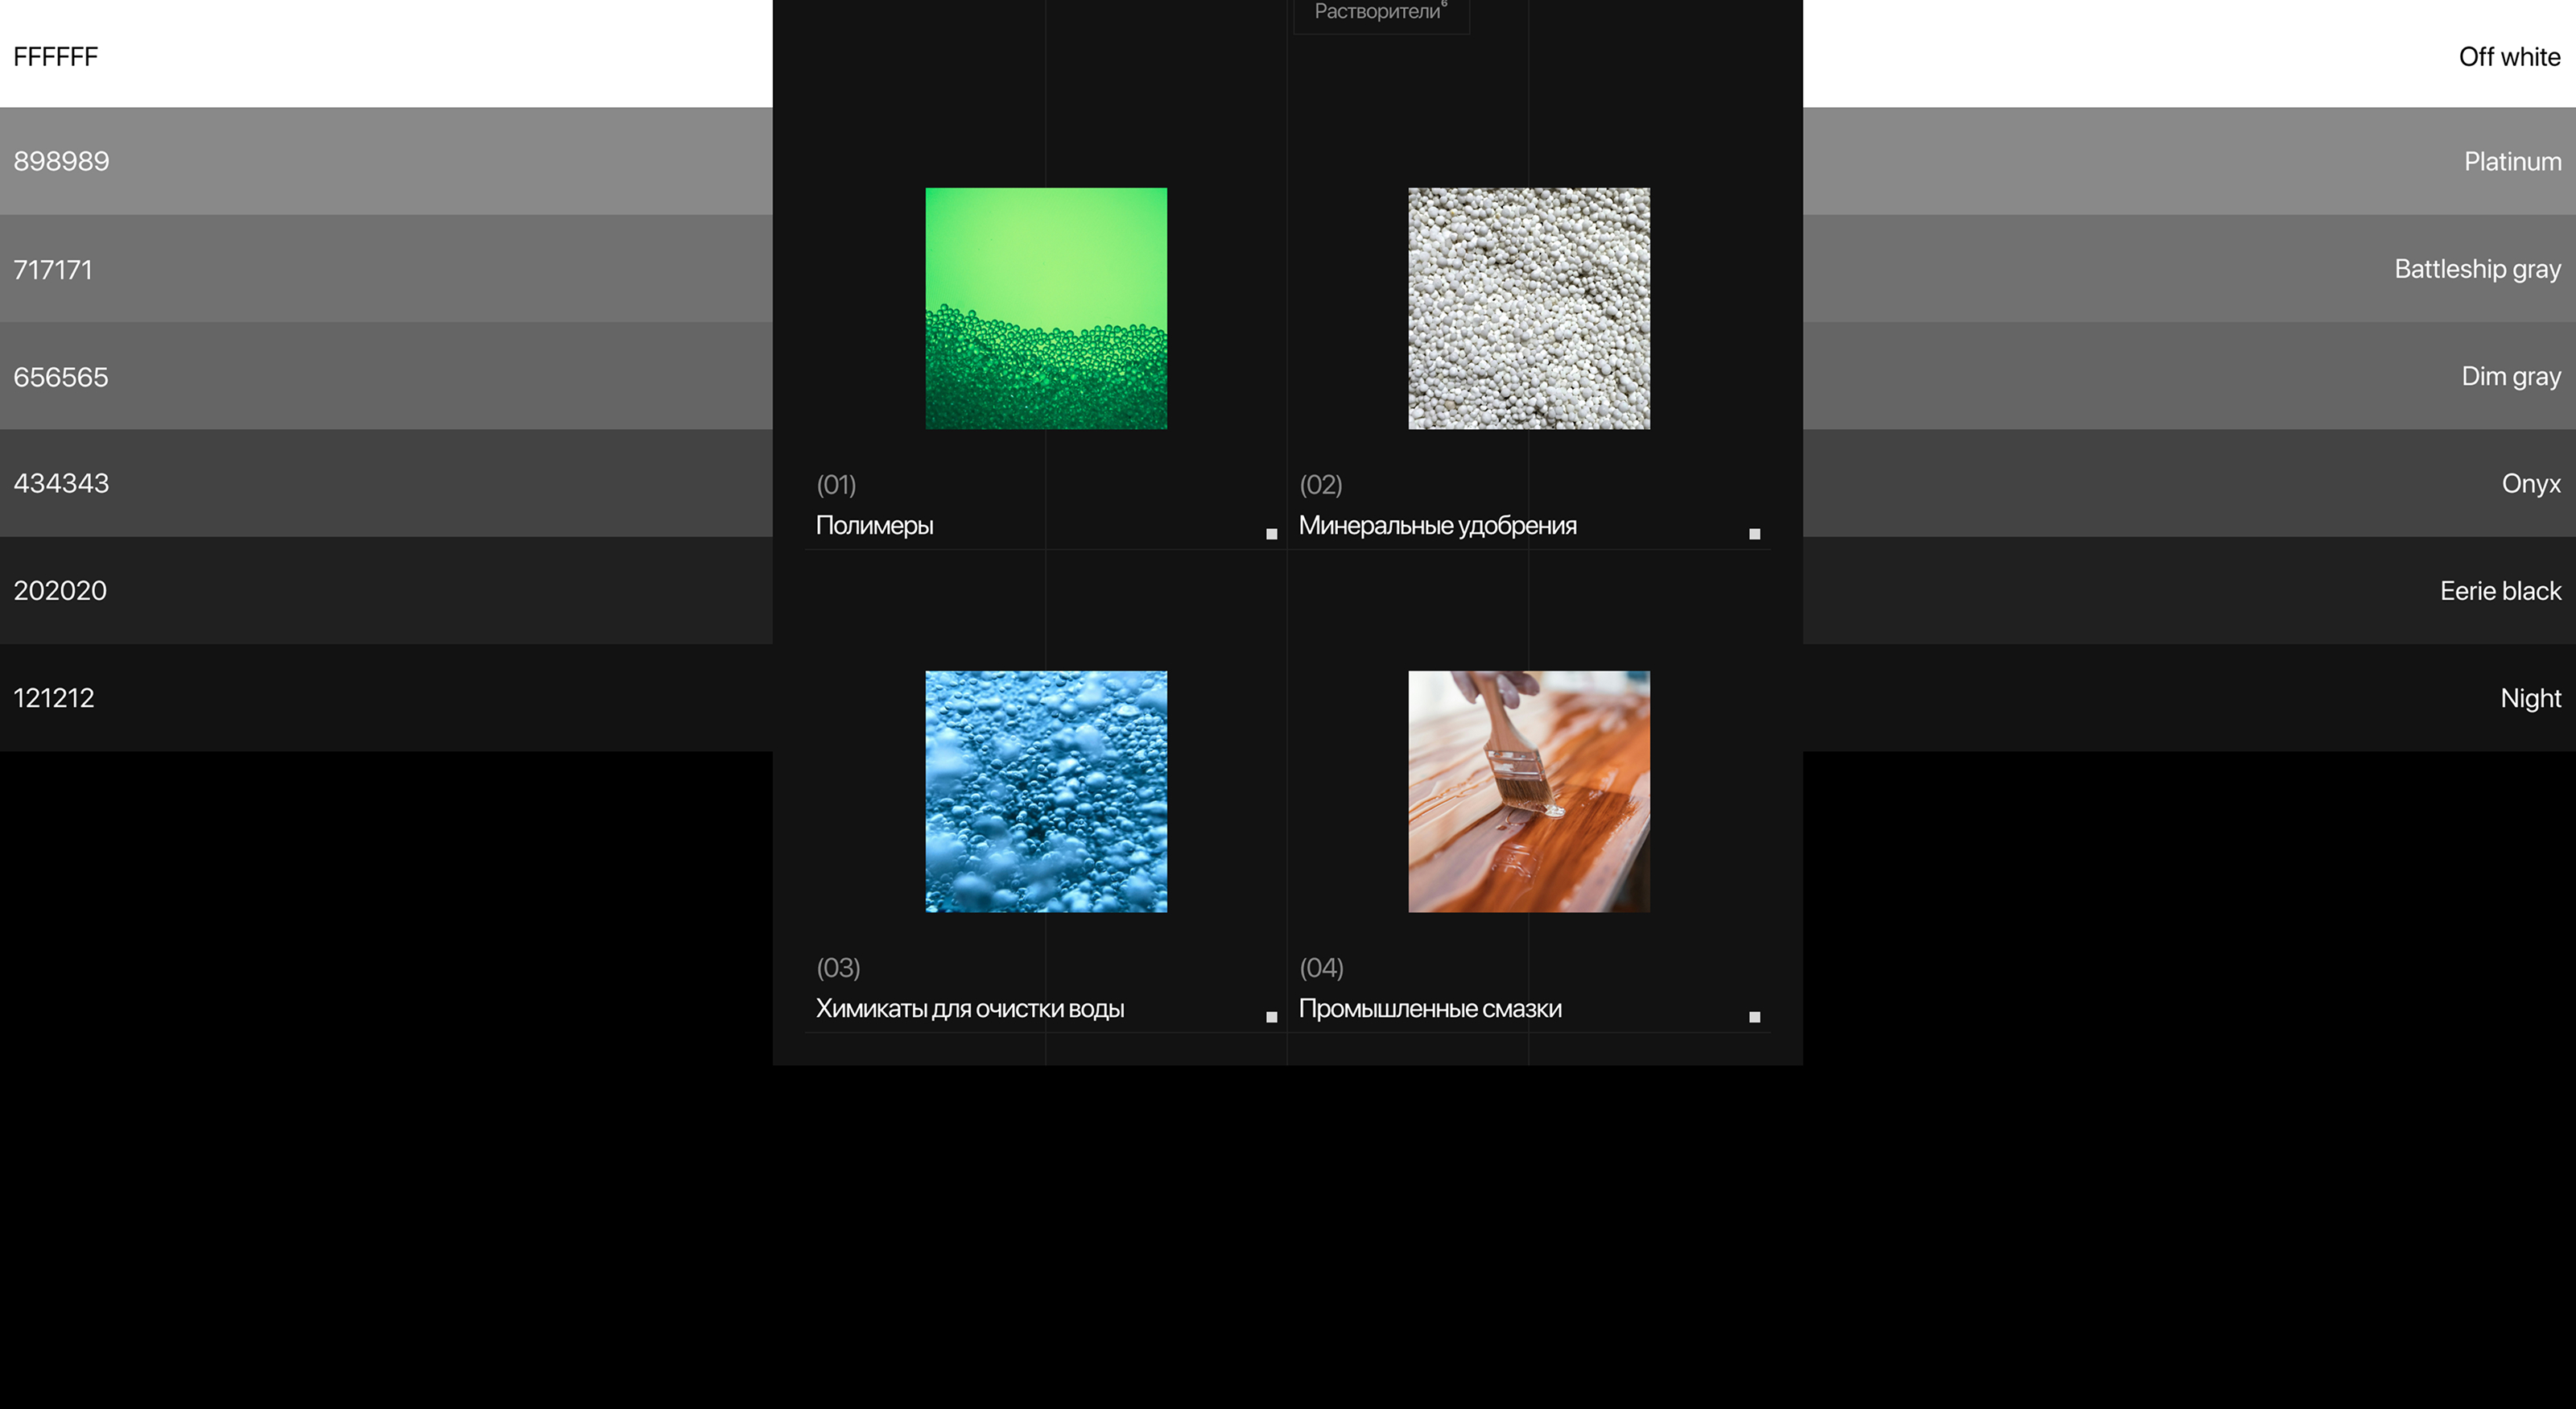The width and height of the screenshot is (2576, 1409).
Task: Open the brush on wood varnish image
Action: pyautogui.click(x=1529, y=791)
